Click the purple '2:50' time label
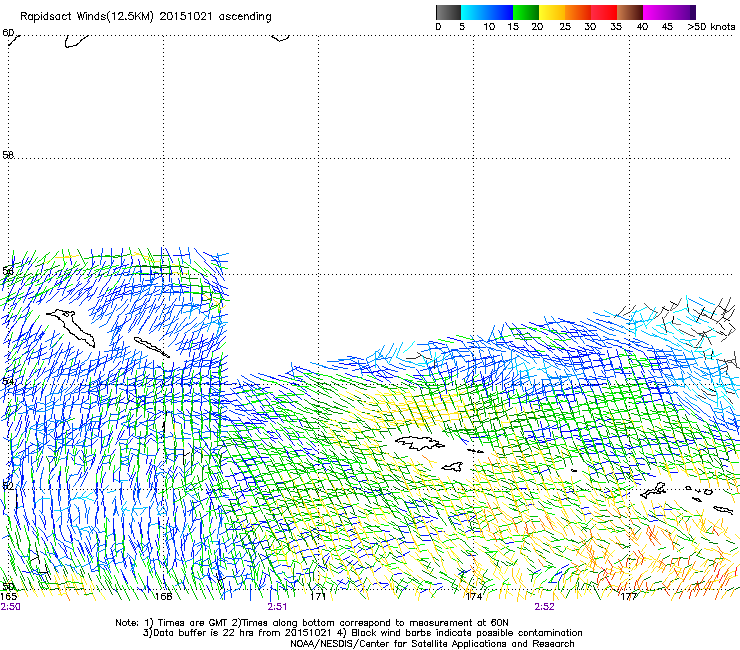 pos(10,607)
